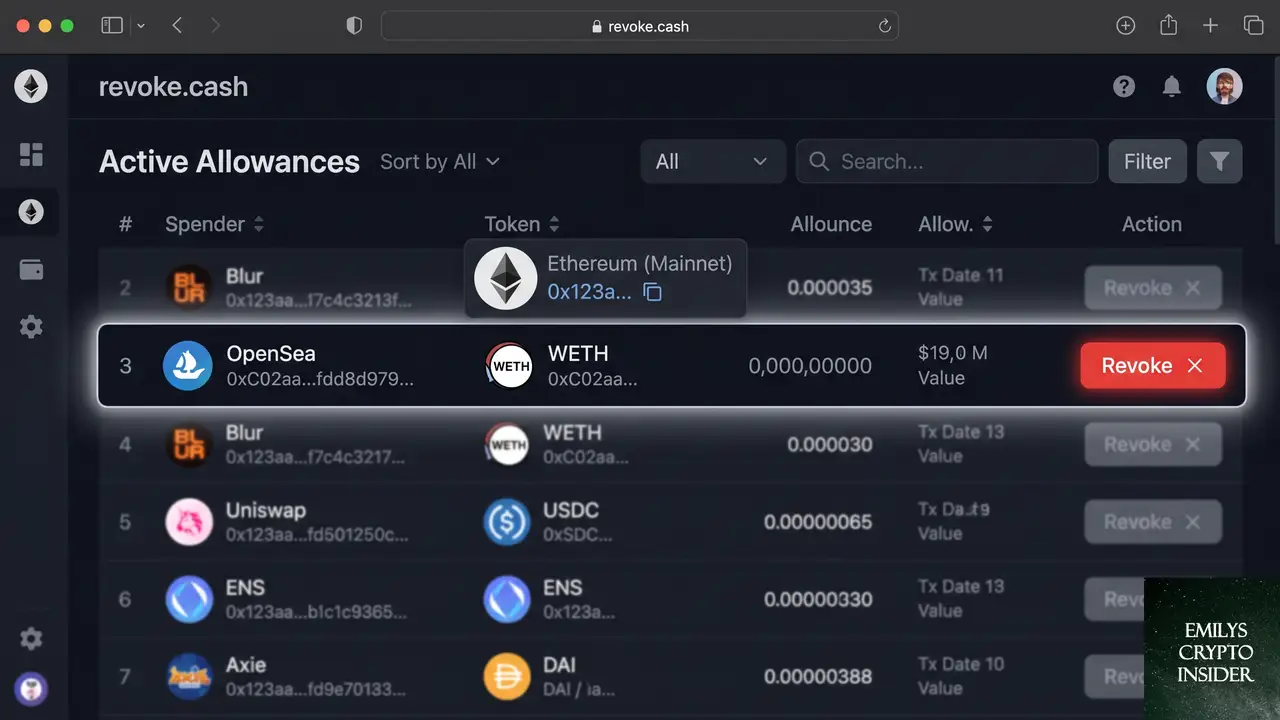Toggle the Safari sidebar button
Screen dimensions: 1280x720
point(112,26)
